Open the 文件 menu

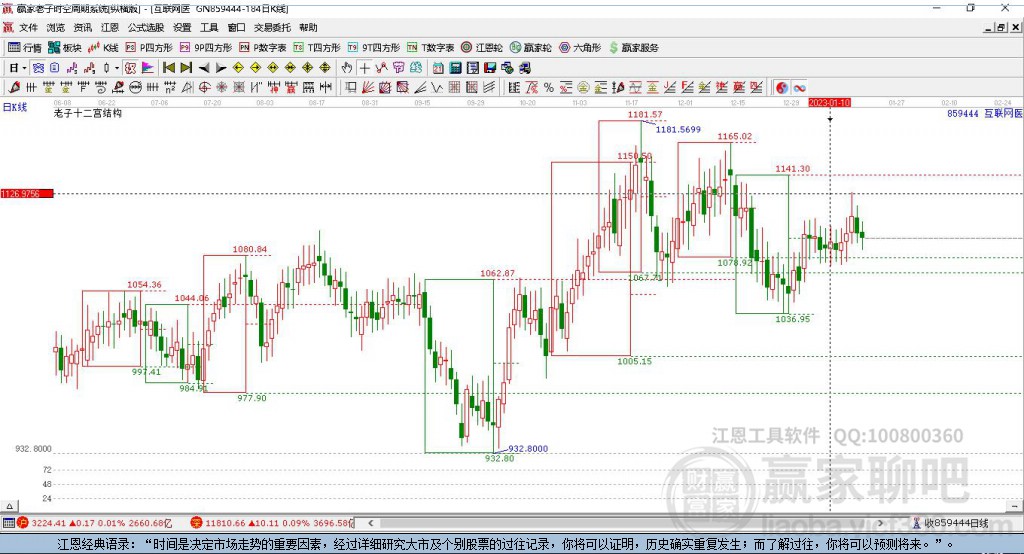[28, 27]
